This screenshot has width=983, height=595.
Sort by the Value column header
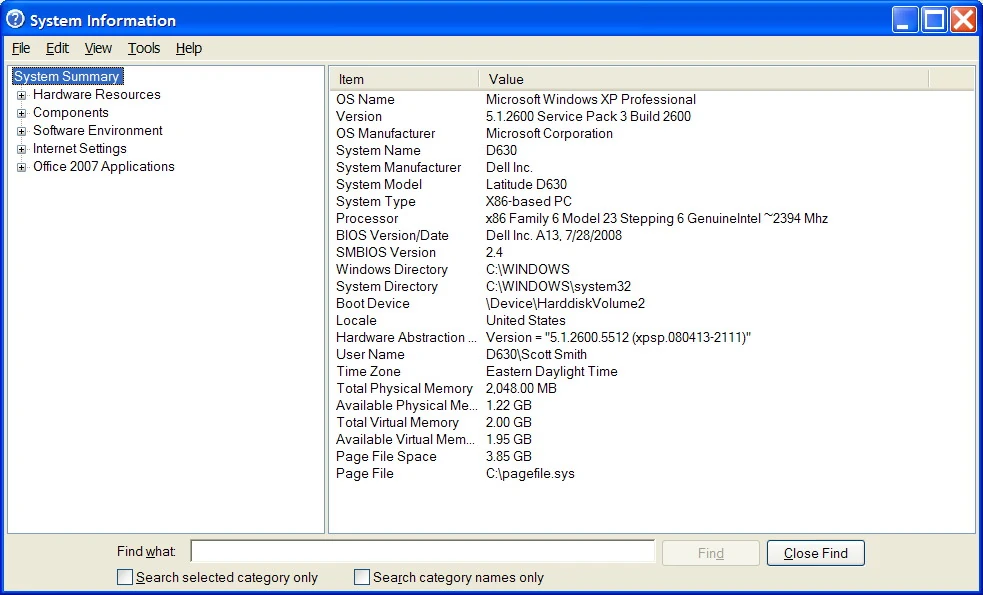coord(703,79)
